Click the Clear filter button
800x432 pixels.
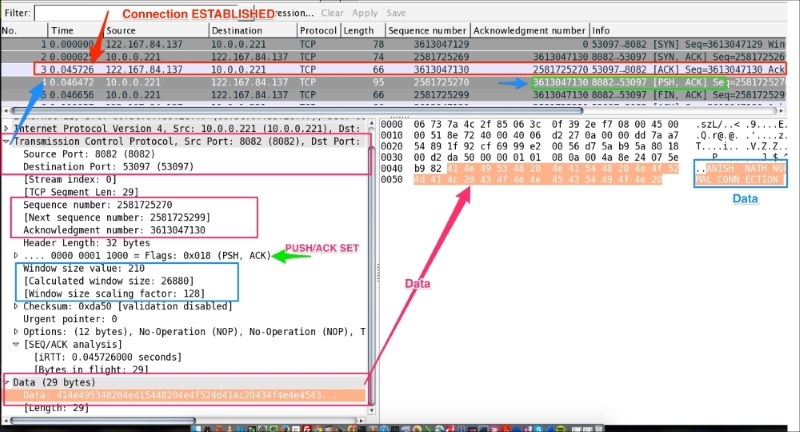coord(332,13)
